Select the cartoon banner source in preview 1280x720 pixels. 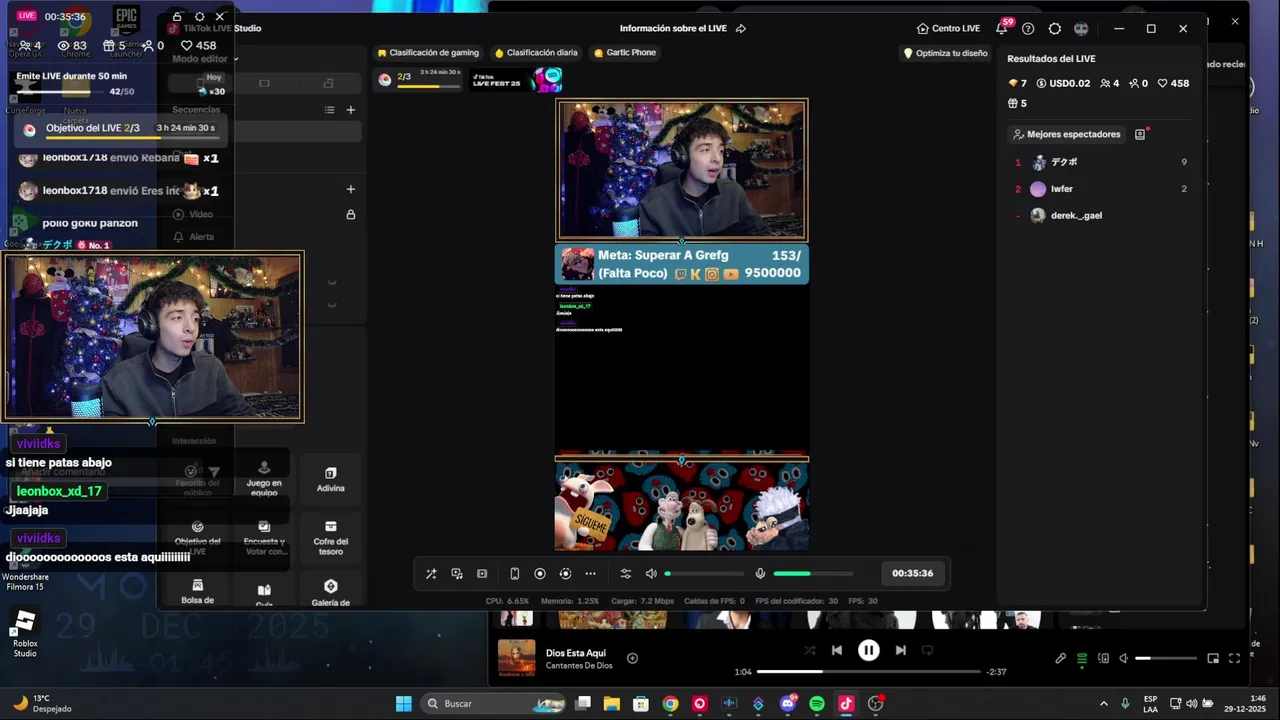[682, 505]
